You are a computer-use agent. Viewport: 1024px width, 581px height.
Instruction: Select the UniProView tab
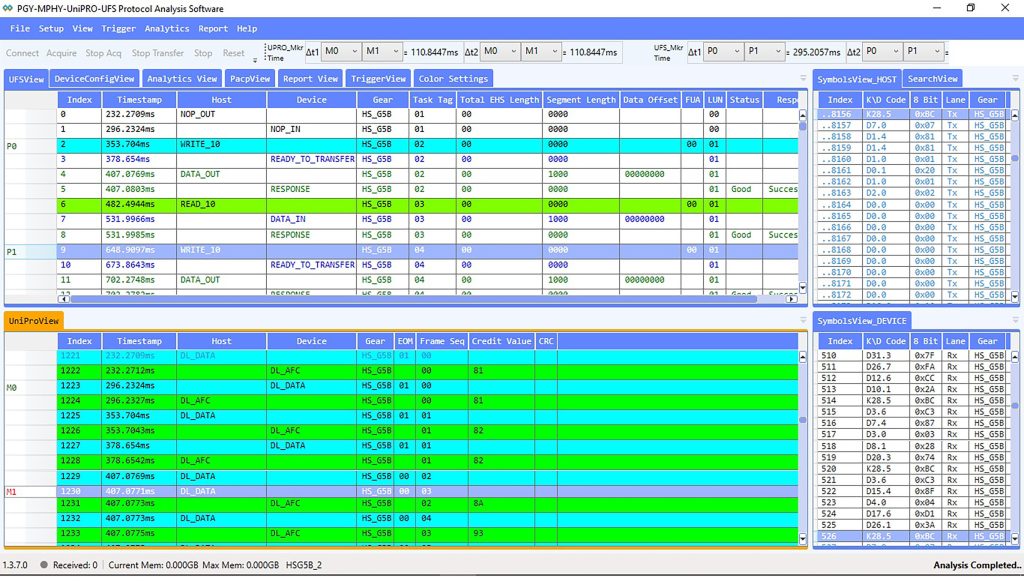pos(34,321)
